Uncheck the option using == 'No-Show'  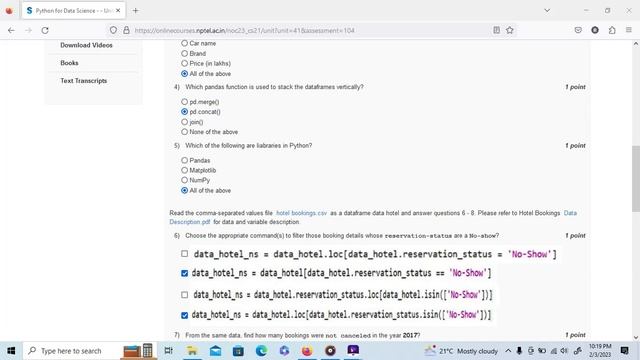pos(184,273)
